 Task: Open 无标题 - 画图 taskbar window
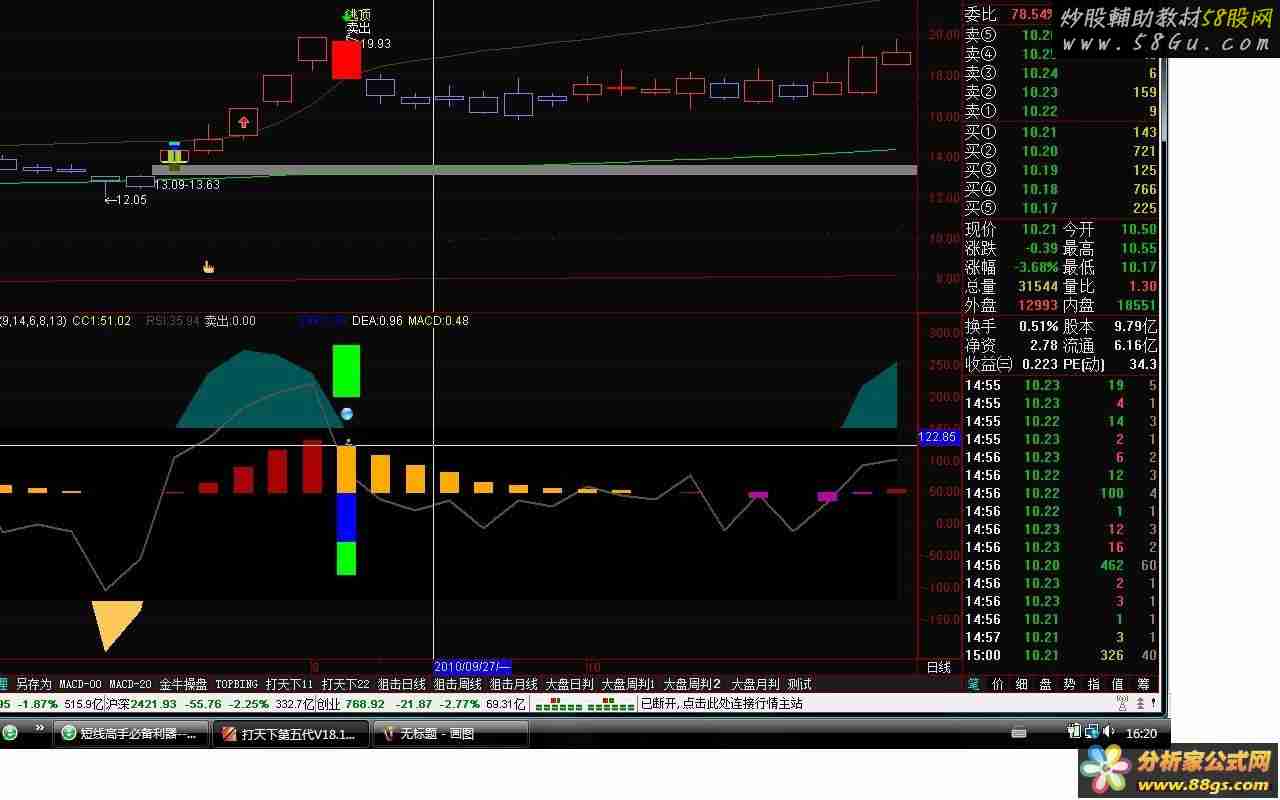click(450, 734)
